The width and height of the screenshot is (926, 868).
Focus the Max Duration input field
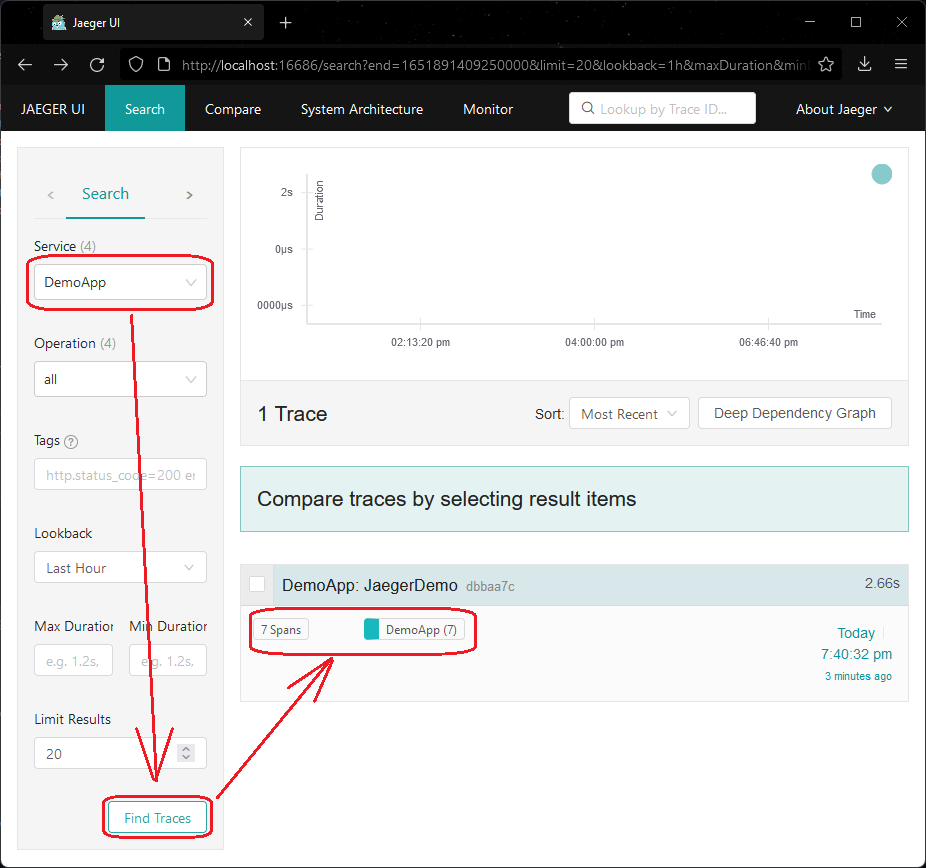pyautogui.click(x=73, y=661)
